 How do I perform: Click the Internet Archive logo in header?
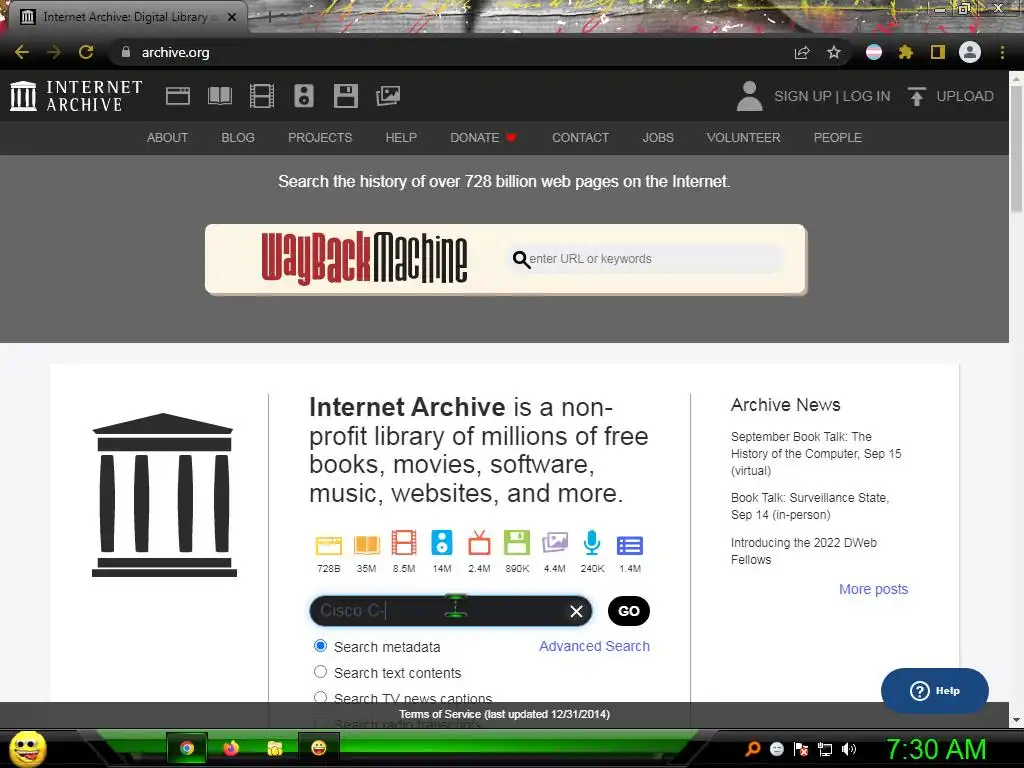[76, 96]
